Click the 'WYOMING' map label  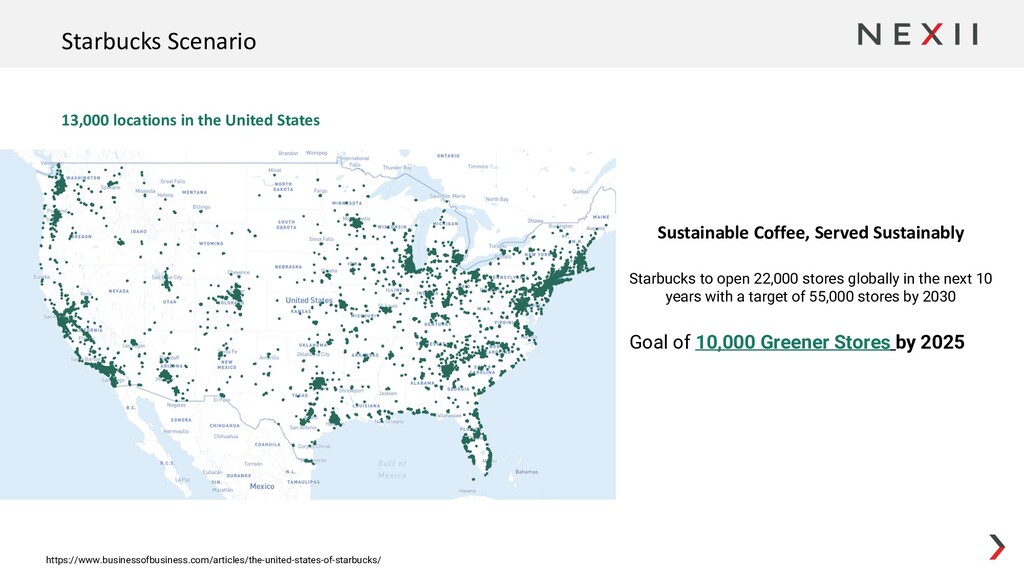coord(211,244)
